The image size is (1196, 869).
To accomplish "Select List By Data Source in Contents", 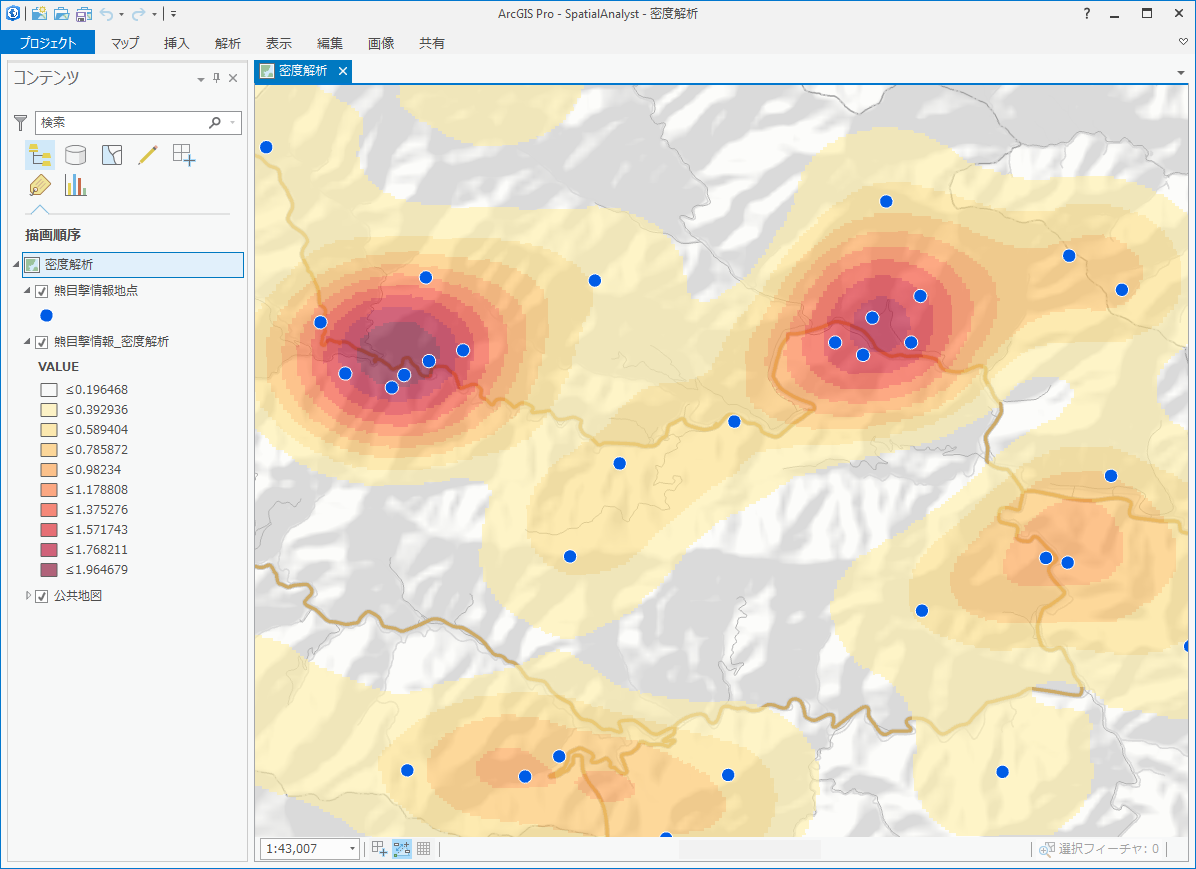I will [x=75, y=154].
